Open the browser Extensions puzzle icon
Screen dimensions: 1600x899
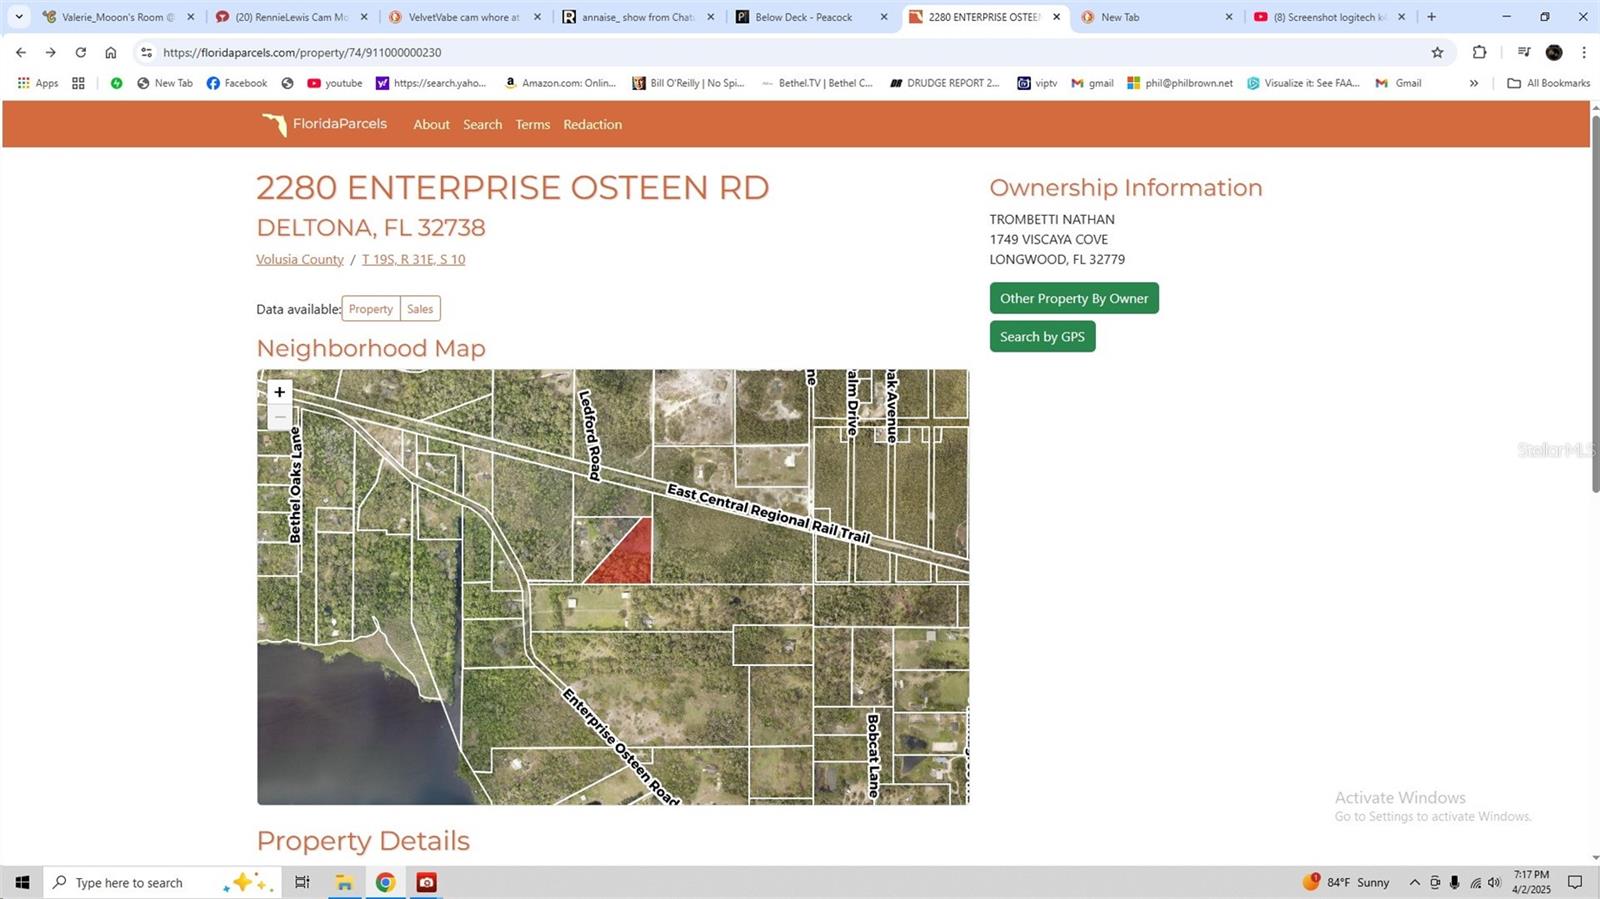tap(1479, 52)
